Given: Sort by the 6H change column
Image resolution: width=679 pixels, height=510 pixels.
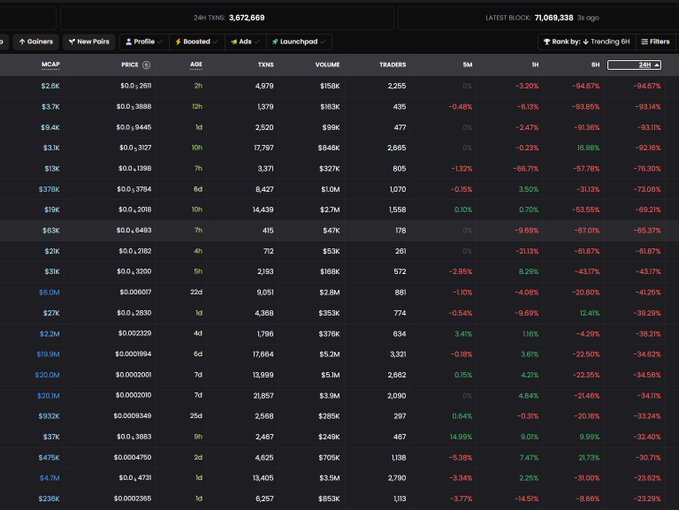Looking at the screenshot, I should (595, 65).
